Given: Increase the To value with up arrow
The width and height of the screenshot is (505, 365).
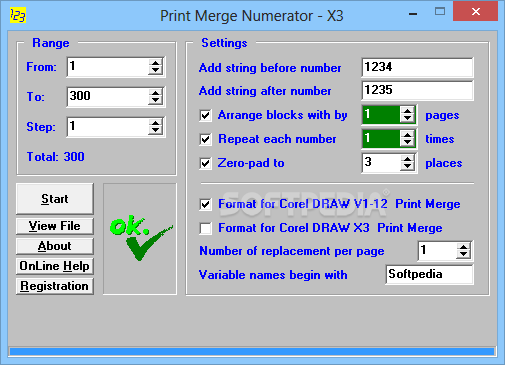Looking at the screenshot, I should pos(155,93).
